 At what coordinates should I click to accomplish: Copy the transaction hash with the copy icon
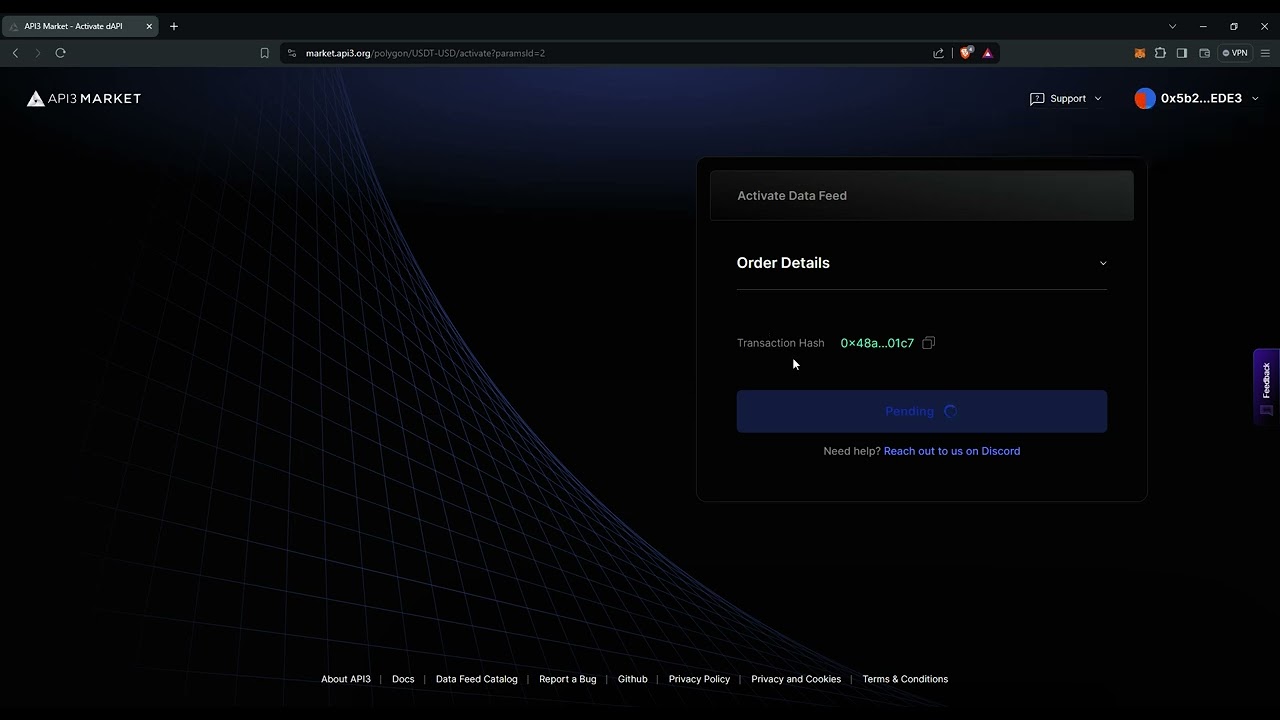pos(928,343)
